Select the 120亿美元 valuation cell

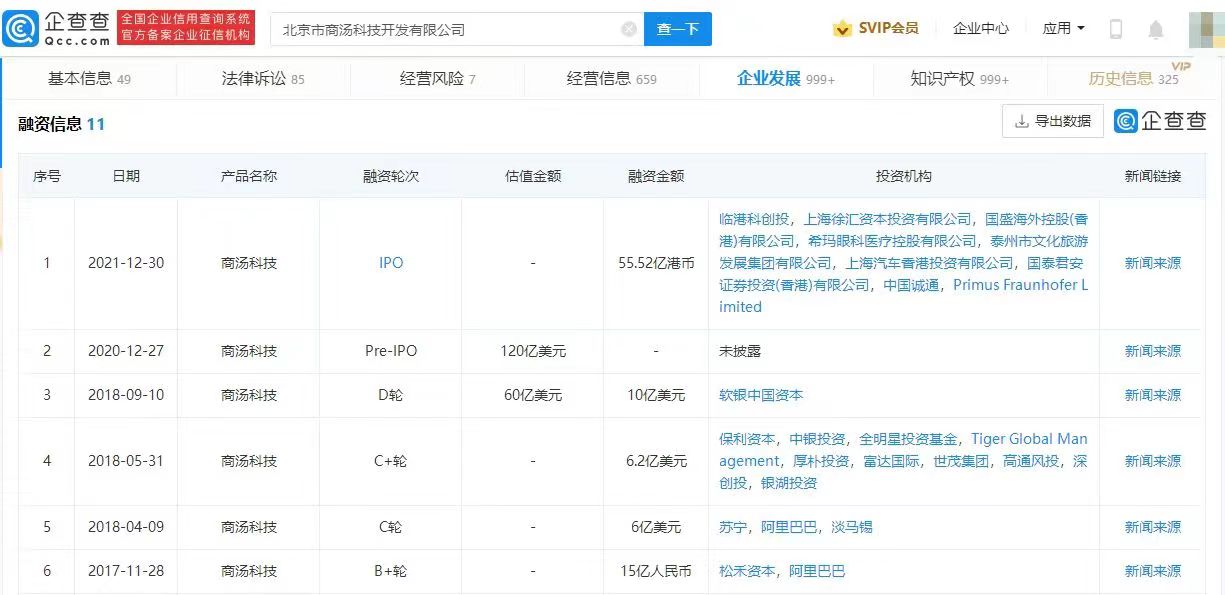533,351
